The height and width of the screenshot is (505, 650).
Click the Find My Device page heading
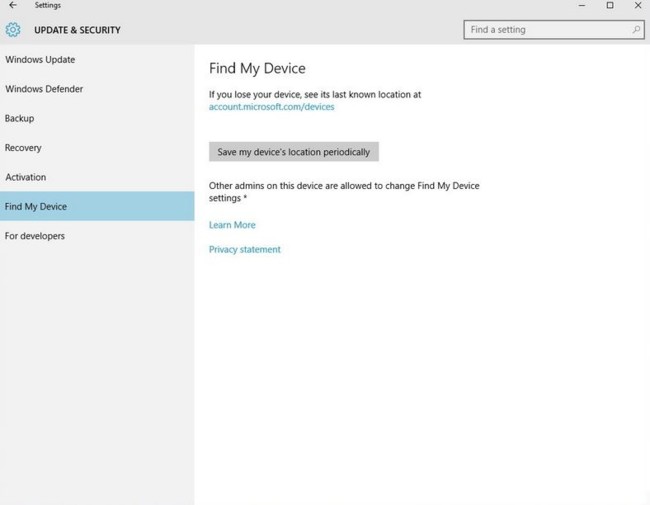[x=257, y=68]
